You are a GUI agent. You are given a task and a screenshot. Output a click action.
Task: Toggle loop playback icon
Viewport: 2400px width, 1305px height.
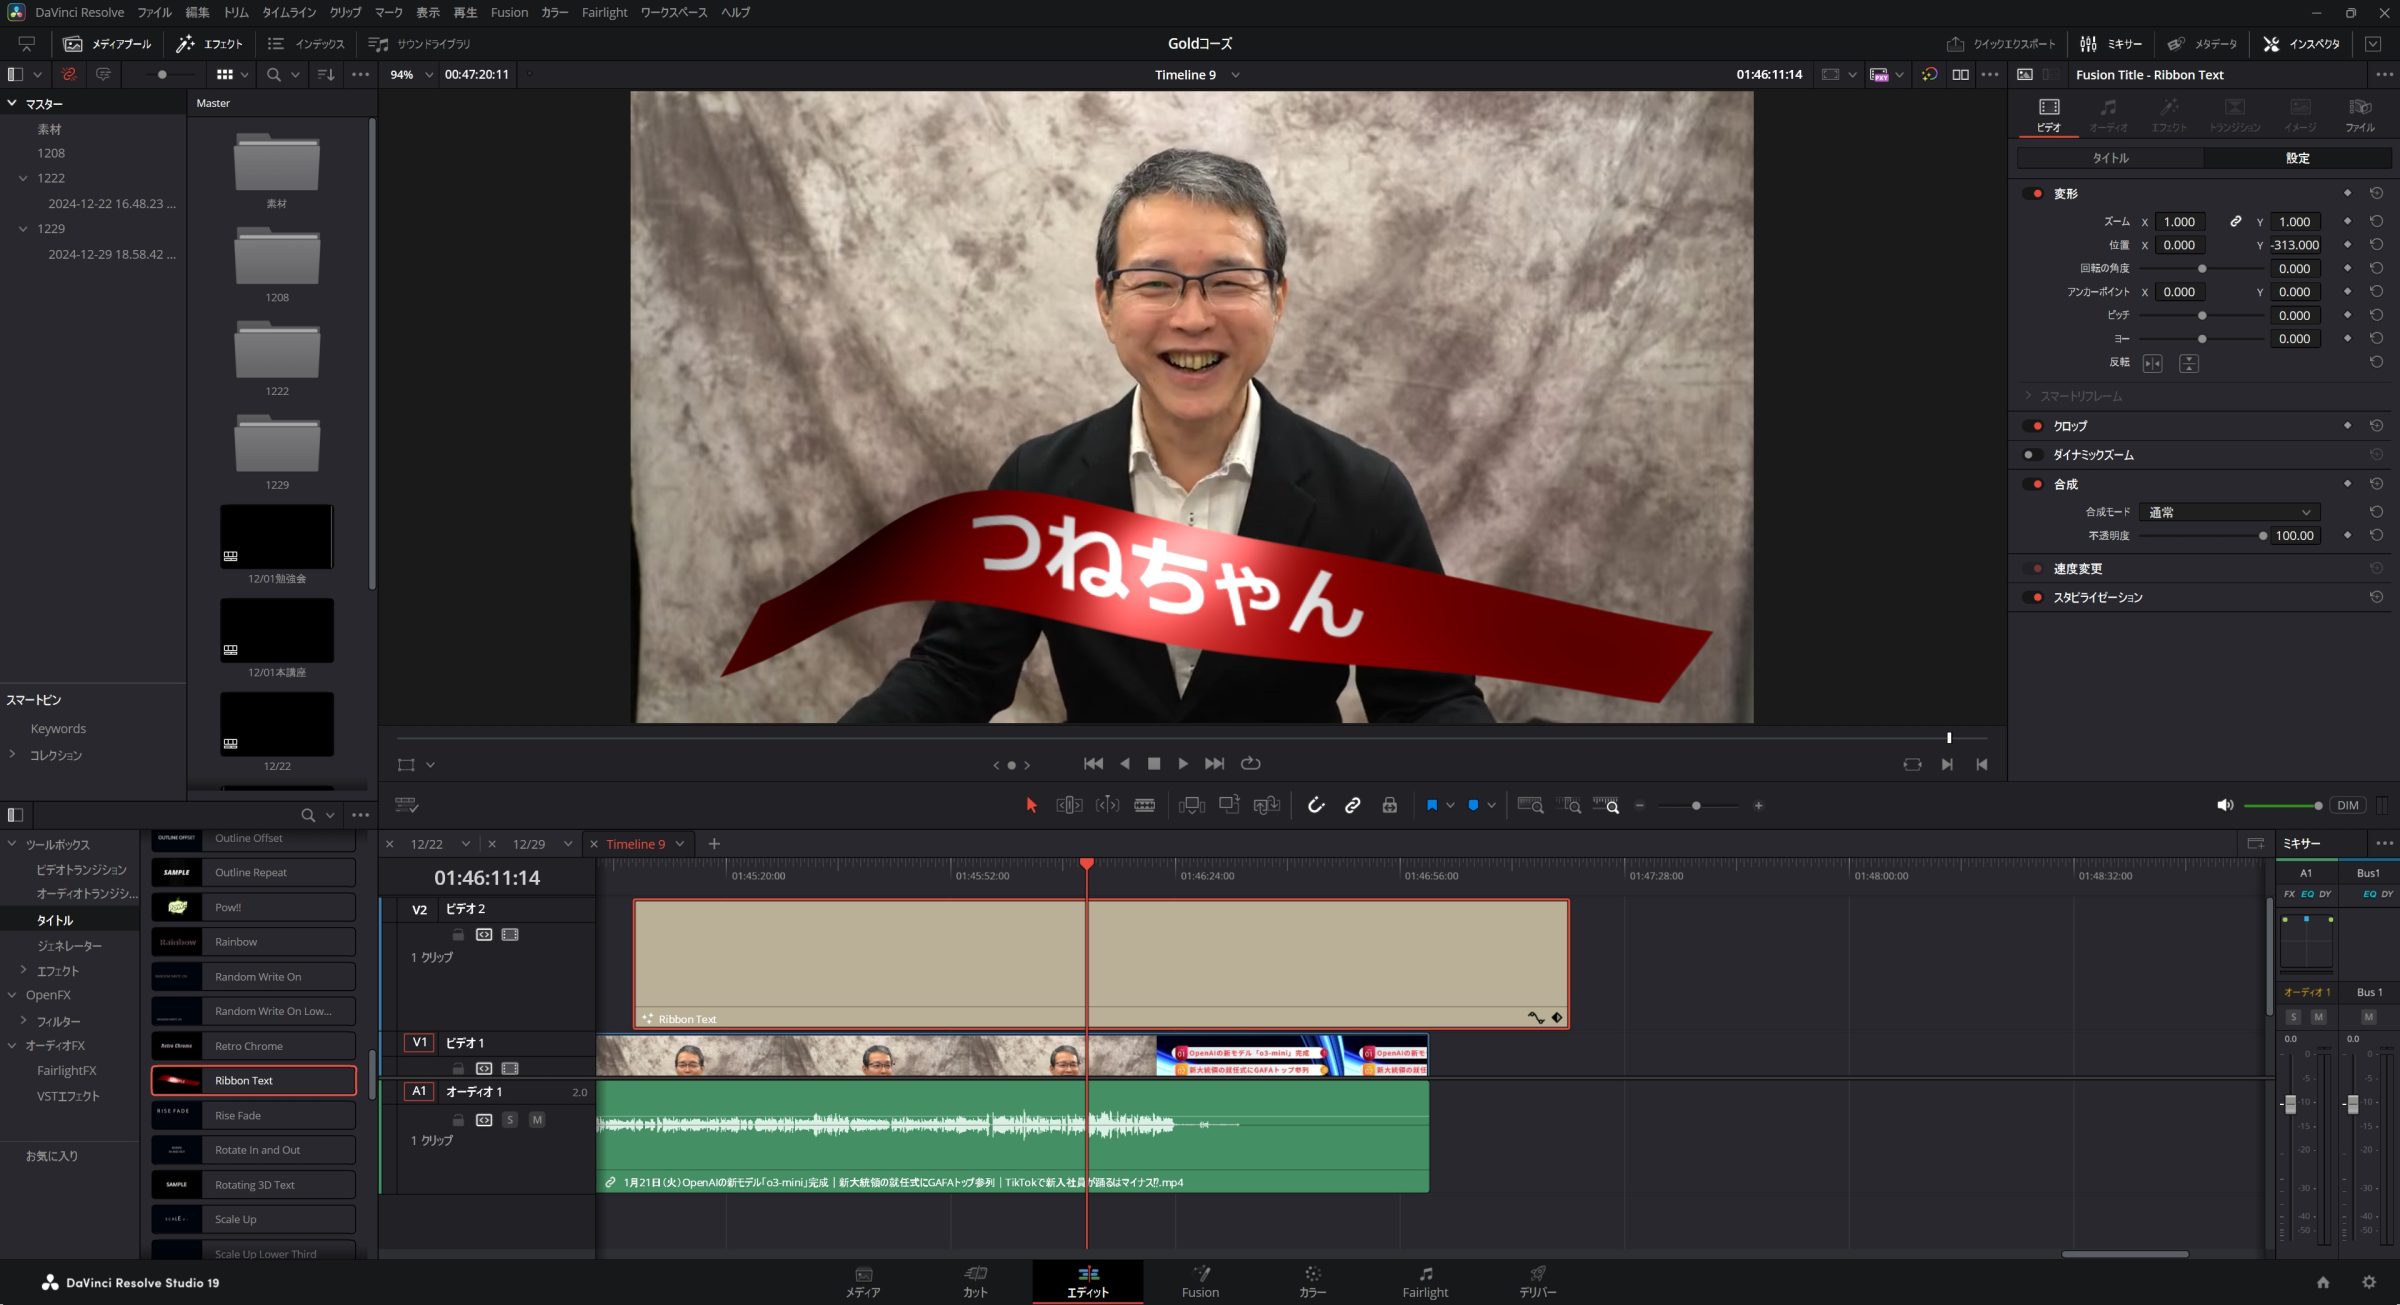pyautogui.click(x=1250, y=763)
